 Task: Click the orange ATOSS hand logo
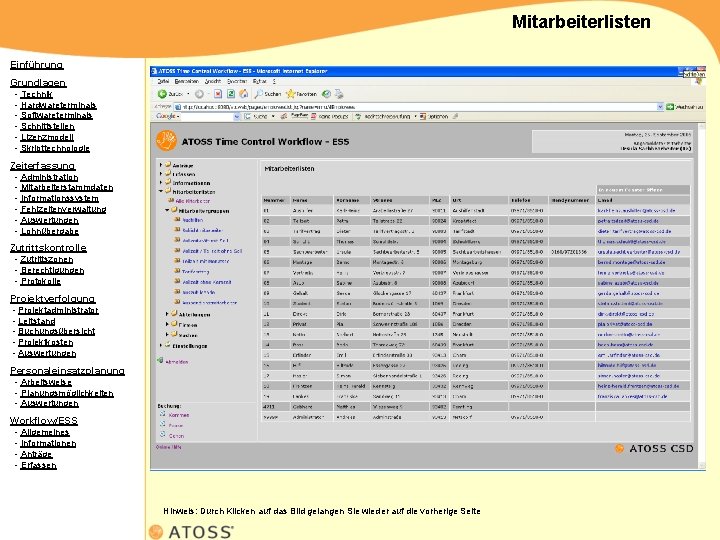click(166, 141)
